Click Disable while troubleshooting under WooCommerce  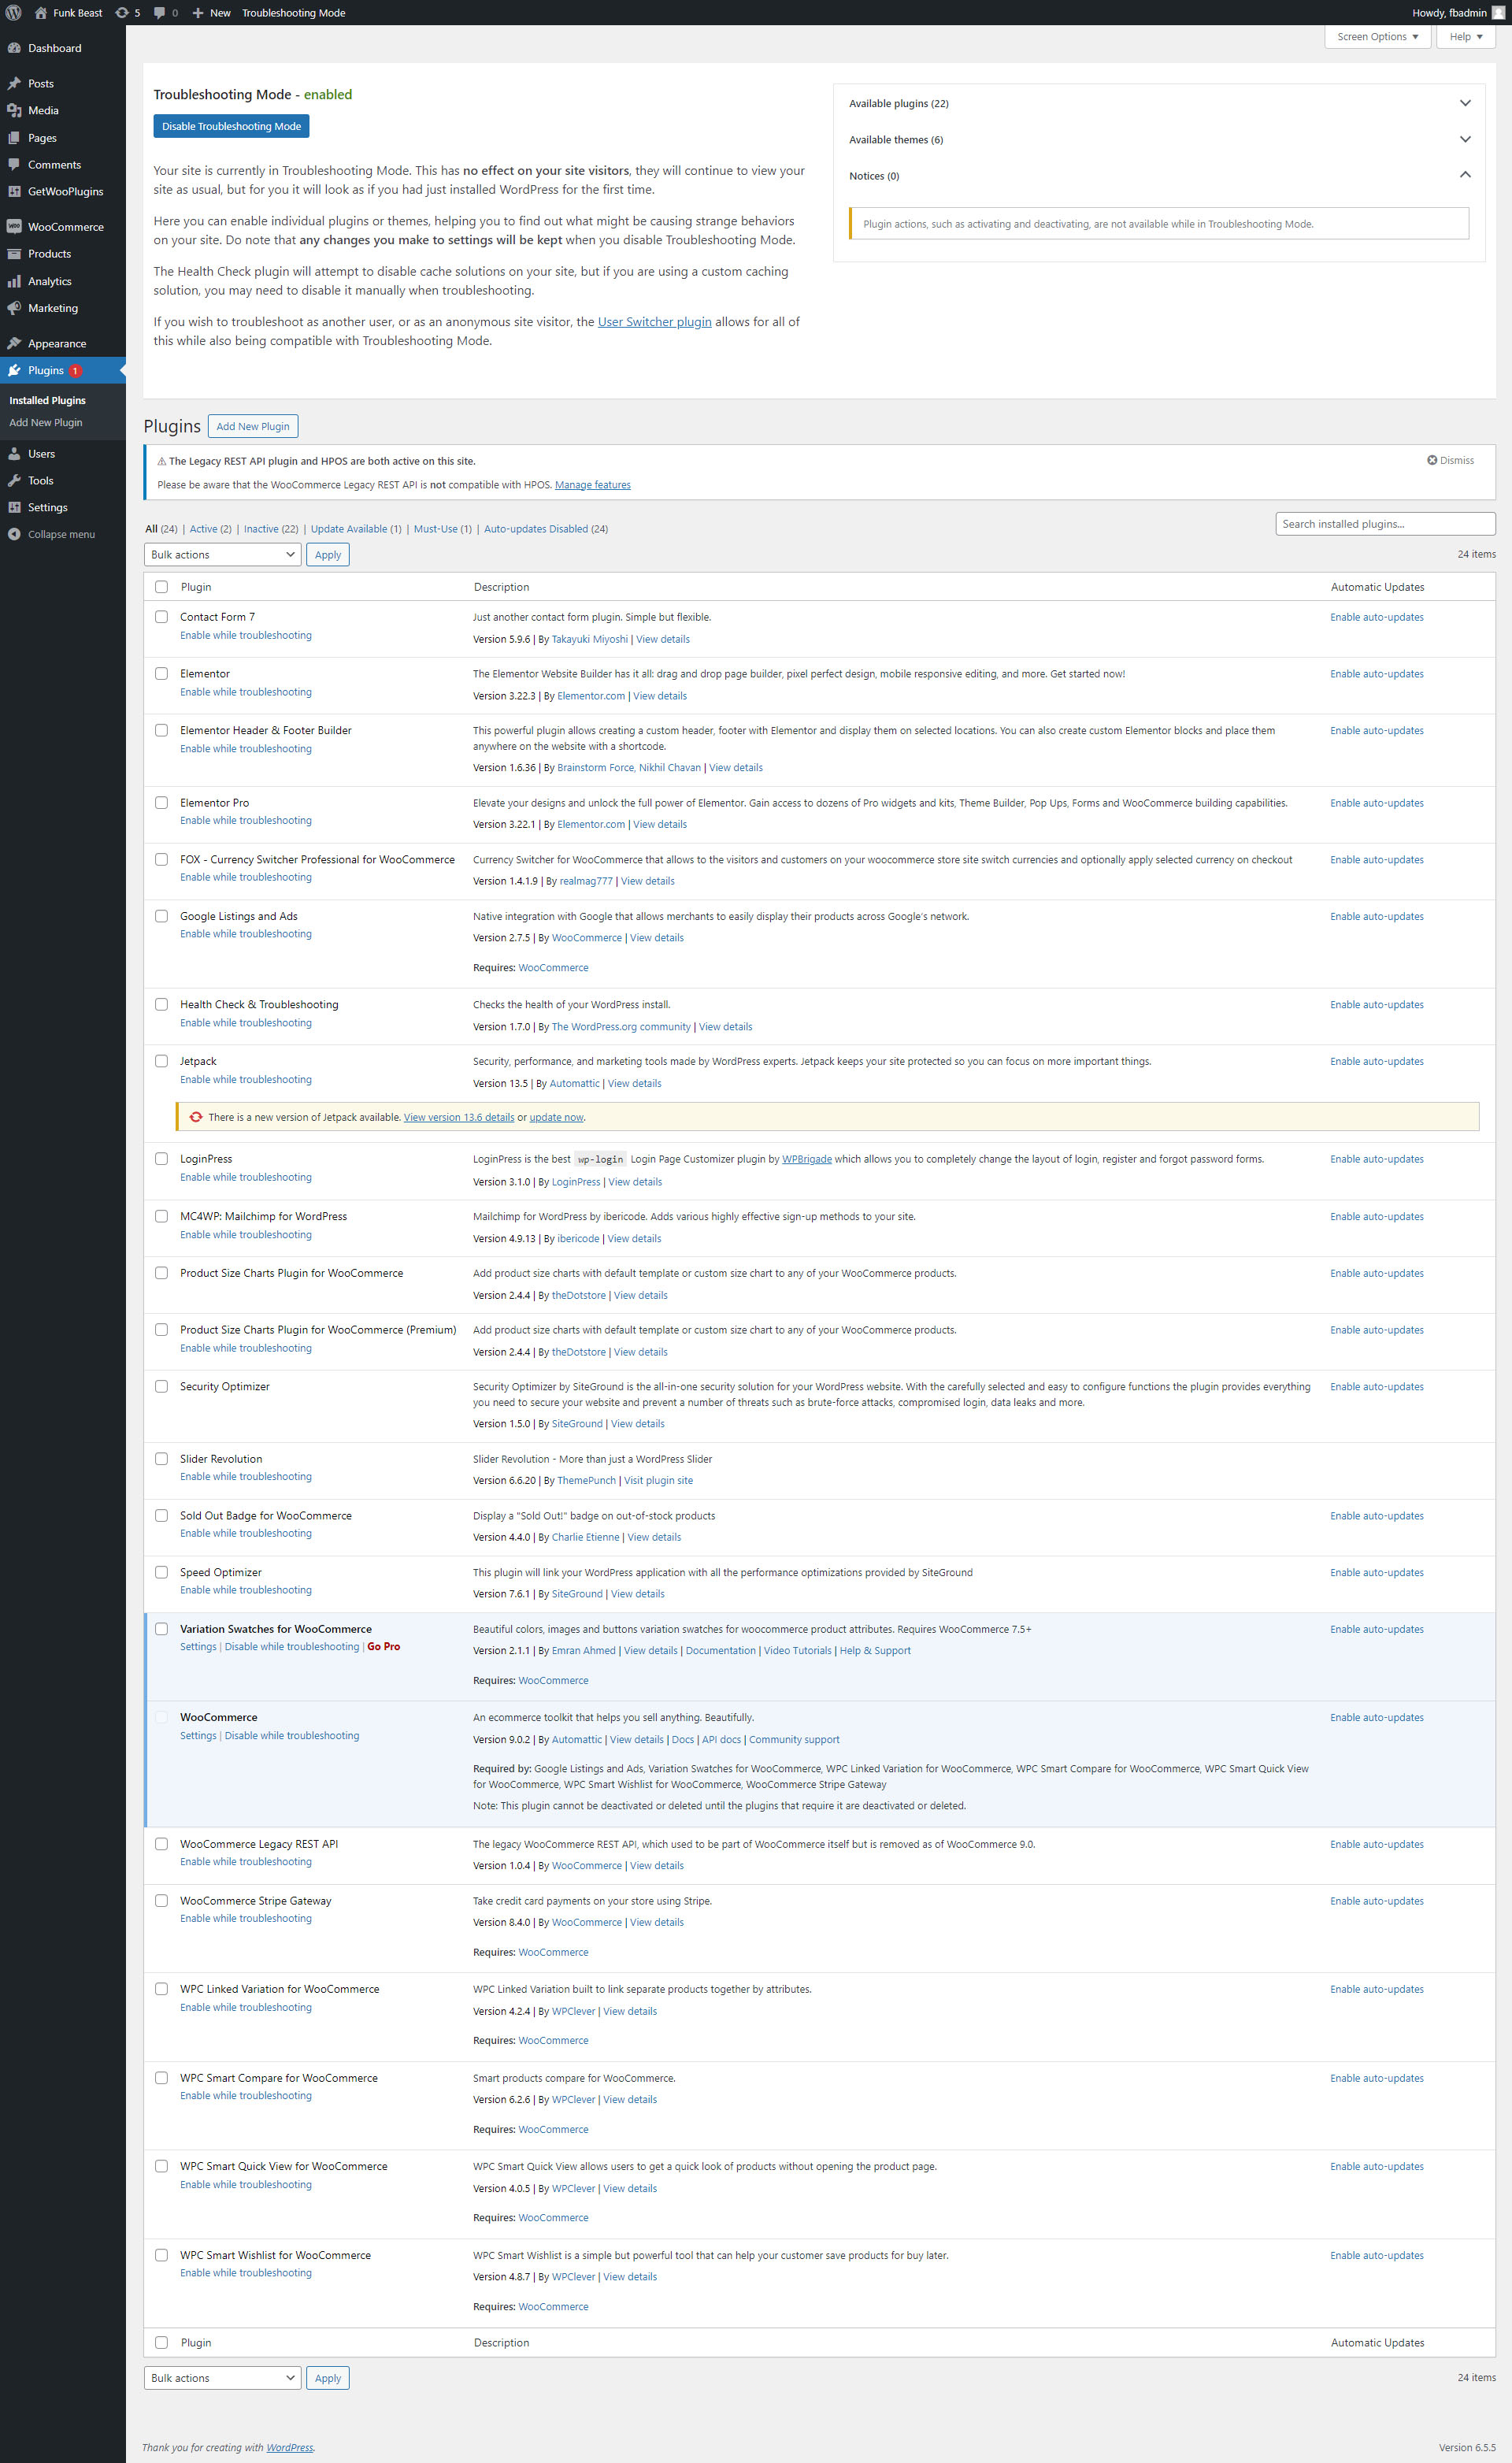coord(292,1736)
